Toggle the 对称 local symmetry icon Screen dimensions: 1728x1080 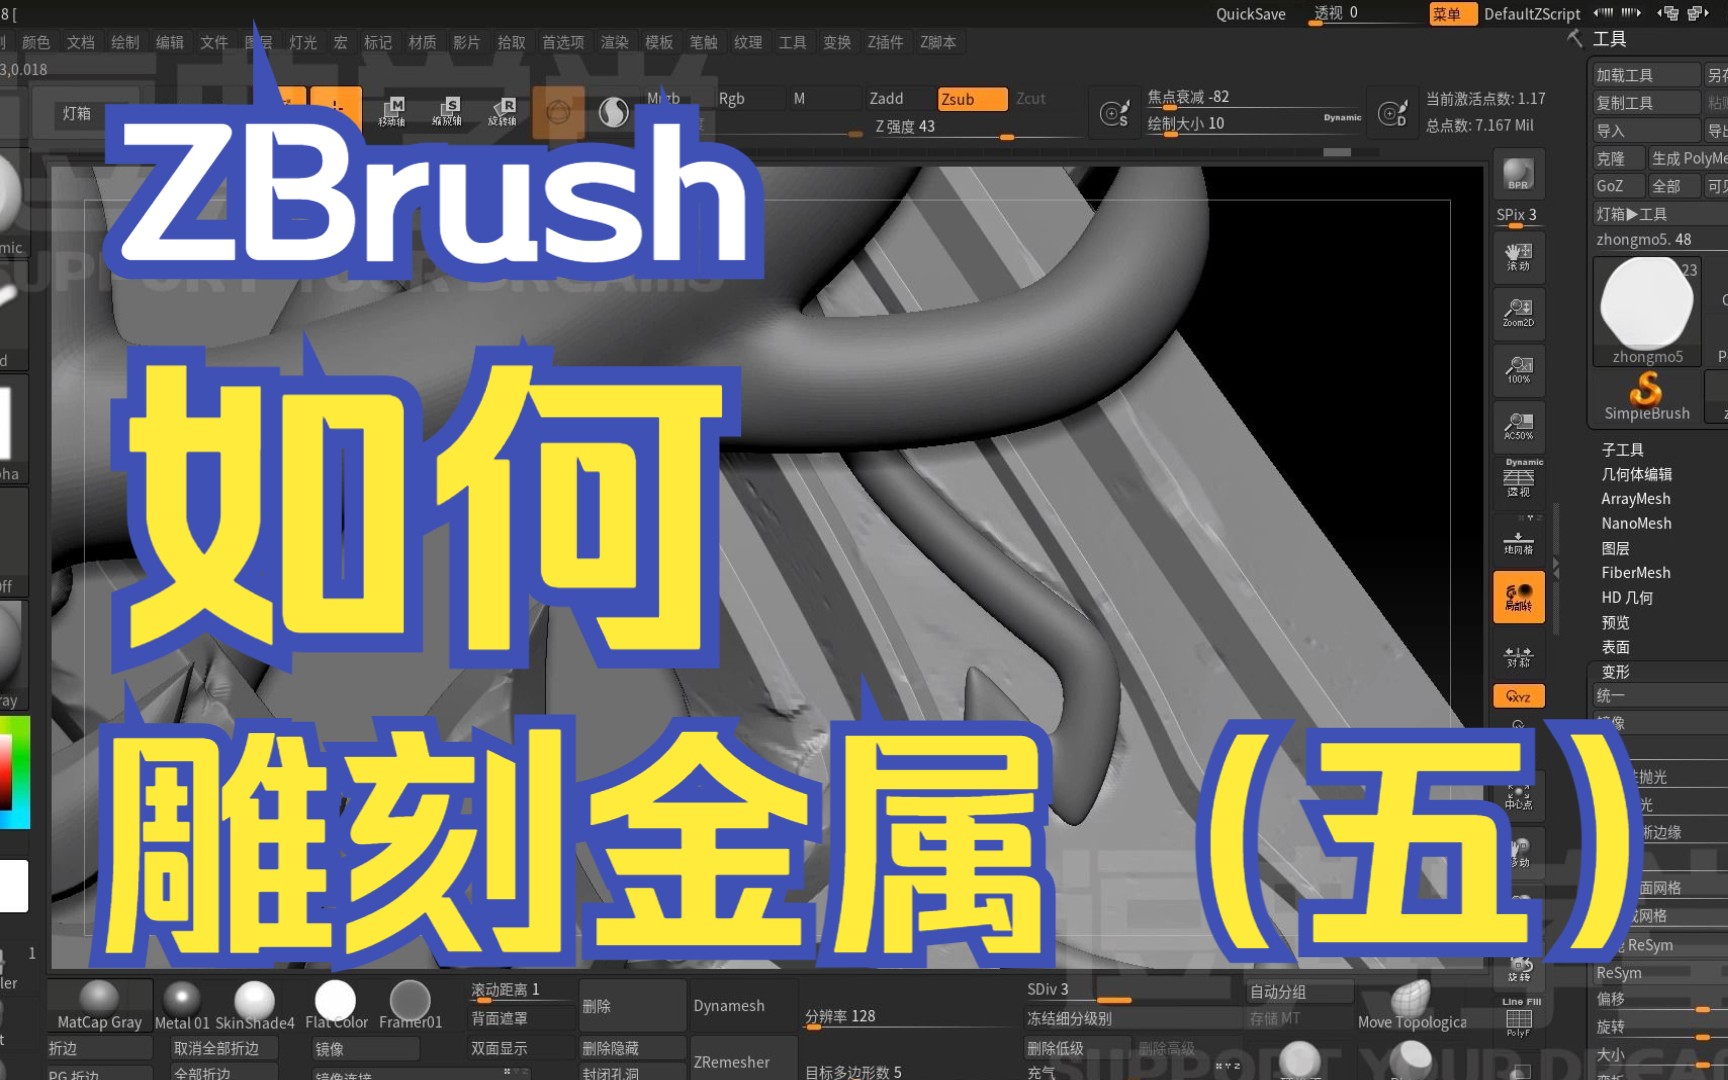[x=1518, y=655]
